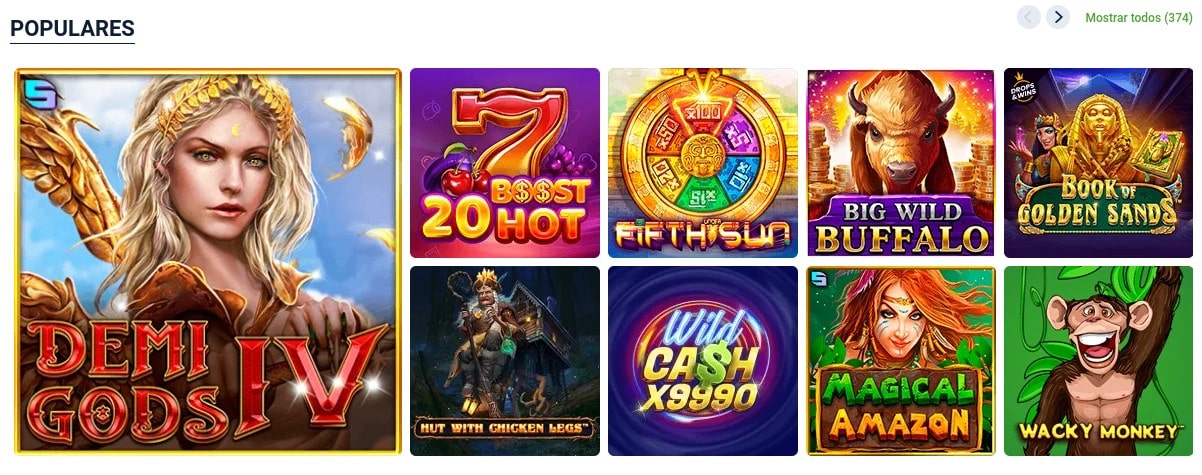Select the Magical Amazon slot
1202x475 pixels.
(901, 361)
